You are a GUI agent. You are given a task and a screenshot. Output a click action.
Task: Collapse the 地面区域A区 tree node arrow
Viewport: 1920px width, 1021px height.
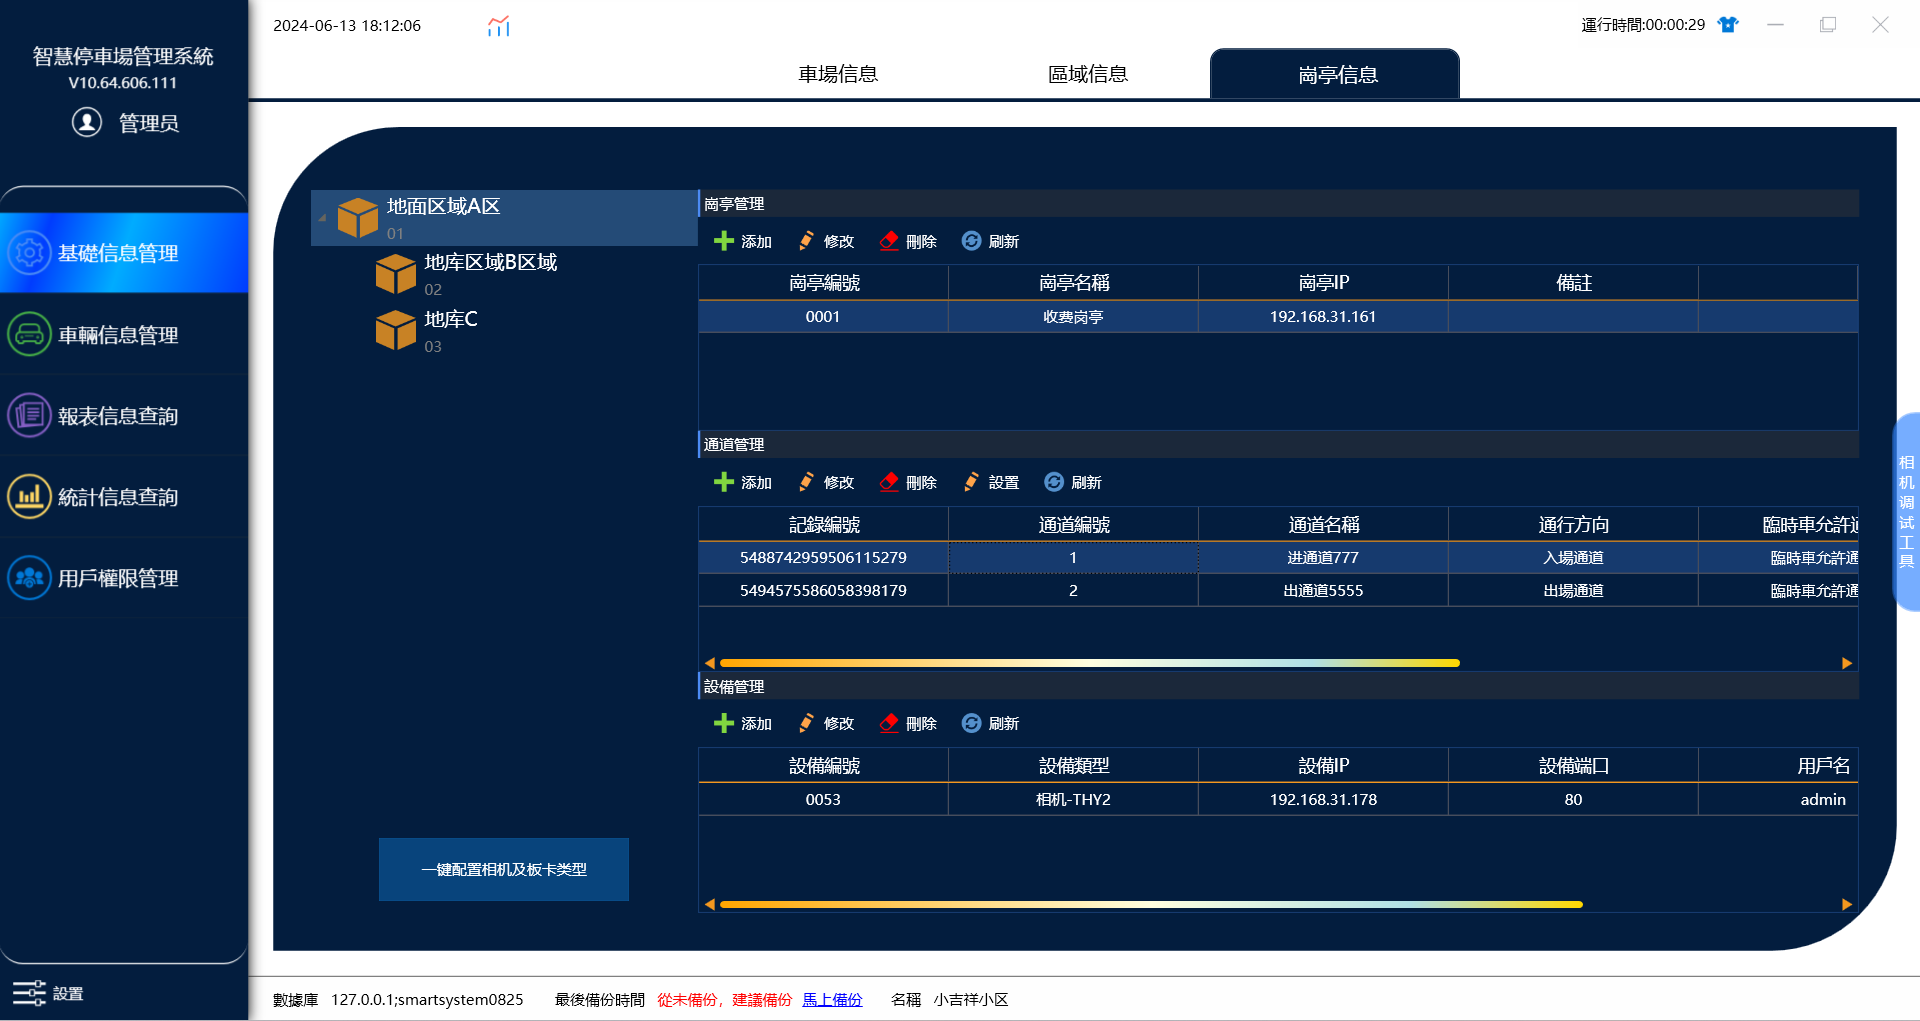(x=322, y=218)
